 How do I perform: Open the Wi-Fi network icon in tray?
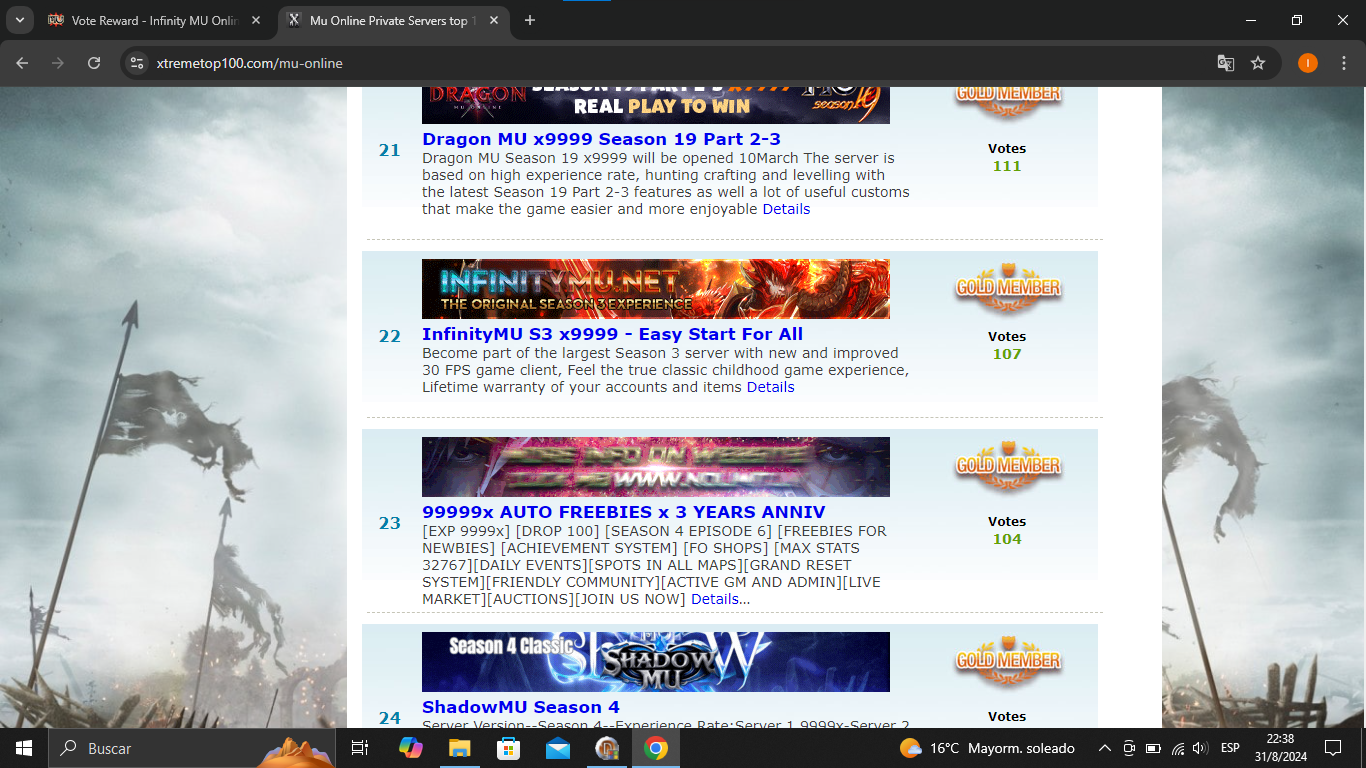[1178, 748]
